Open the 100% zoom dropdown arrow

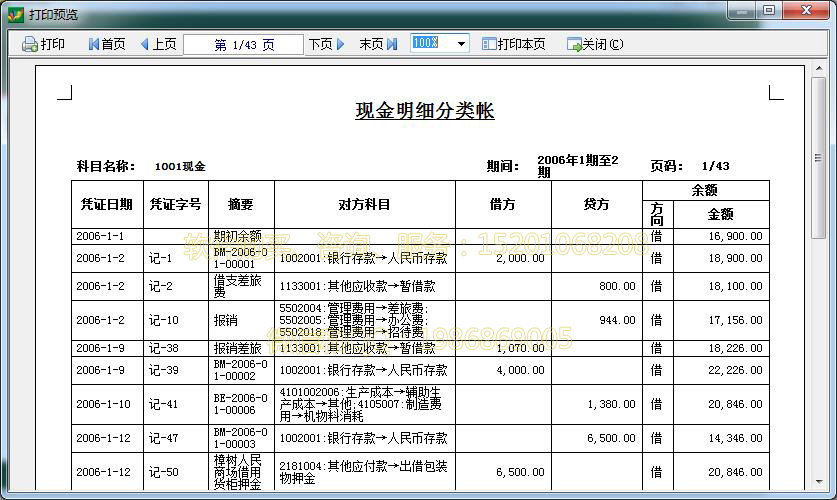pos(461,44)
